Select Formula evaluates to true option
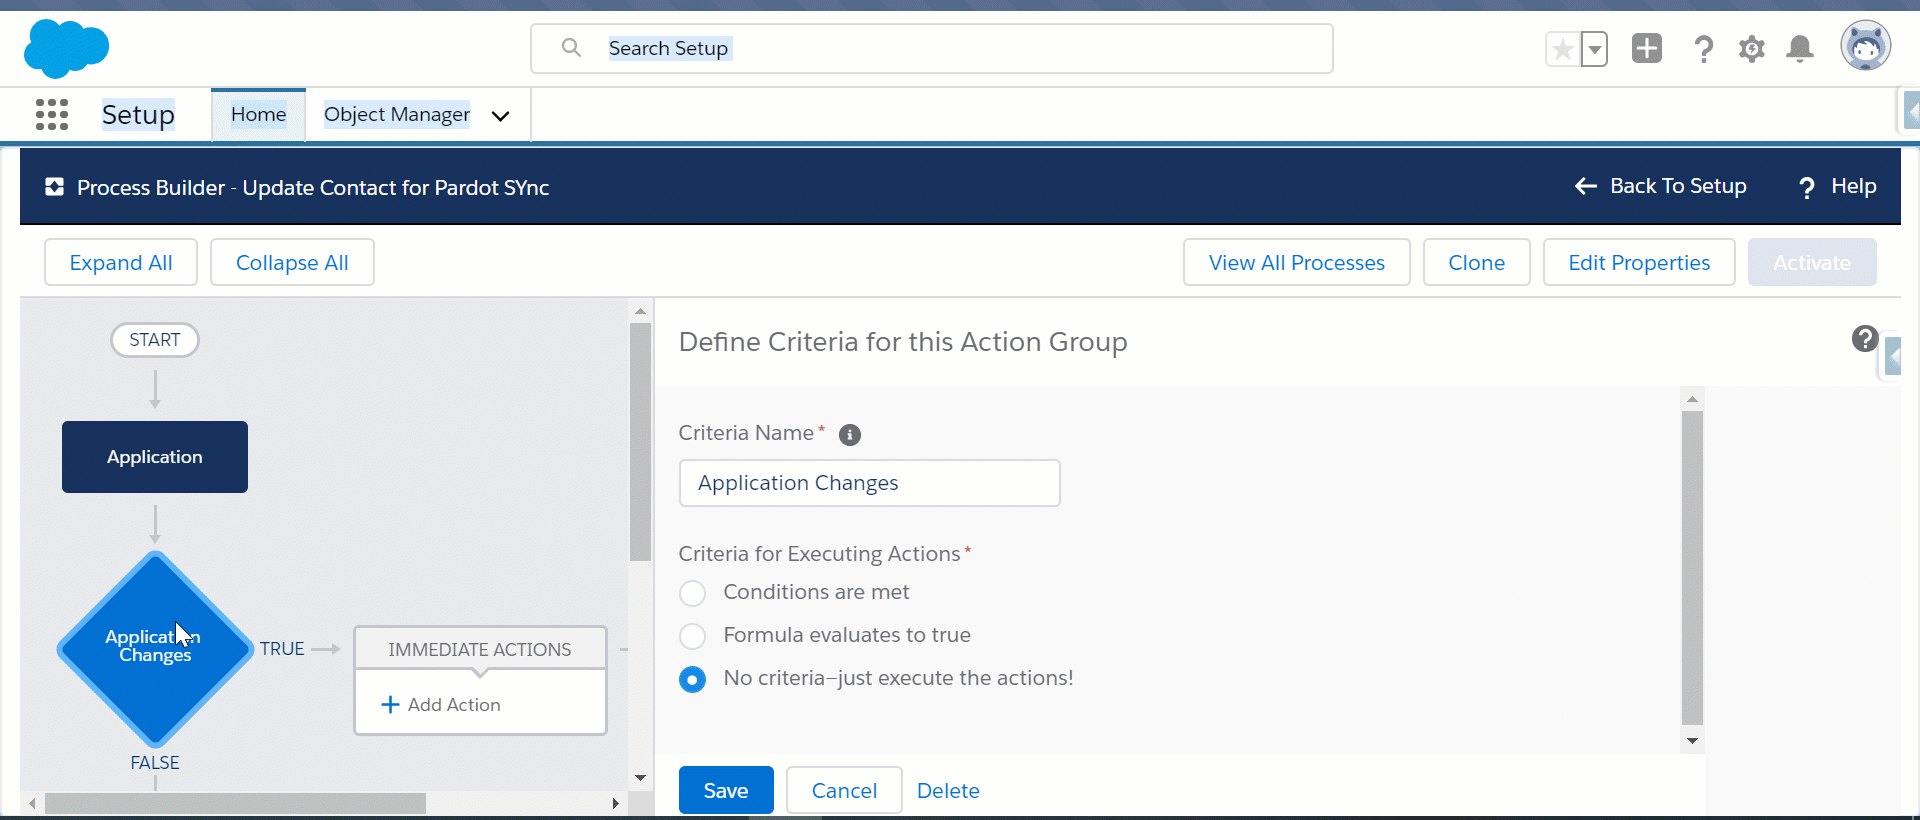This screenshot has height=820, width=1920. 692,636
